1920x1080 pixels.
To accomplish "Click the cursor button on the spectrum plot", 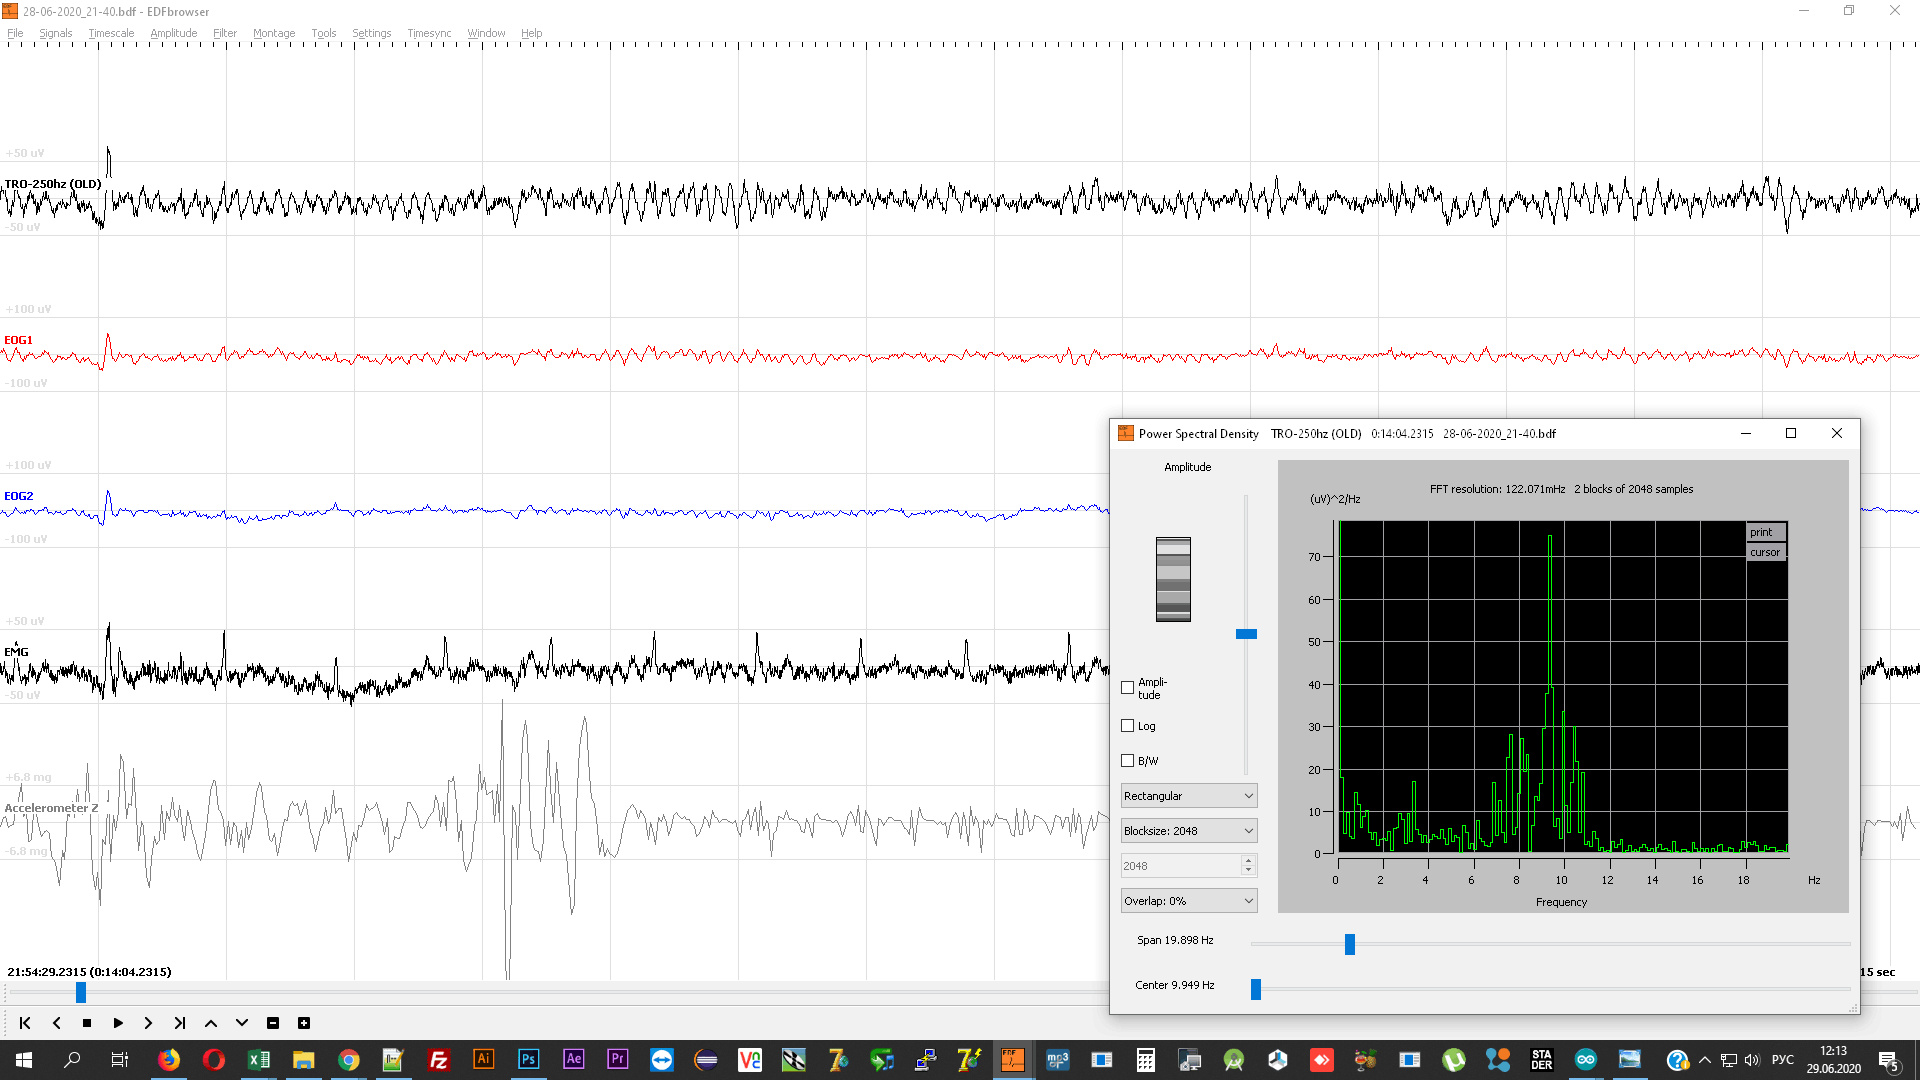I will tap(1766, 552).
